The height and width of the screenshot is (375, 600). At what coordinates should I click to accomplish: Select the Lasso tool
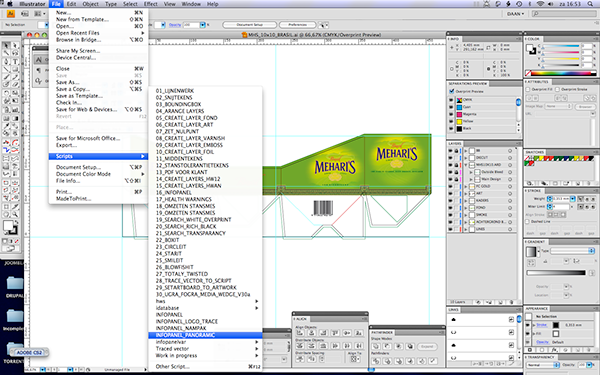(15, 53)
